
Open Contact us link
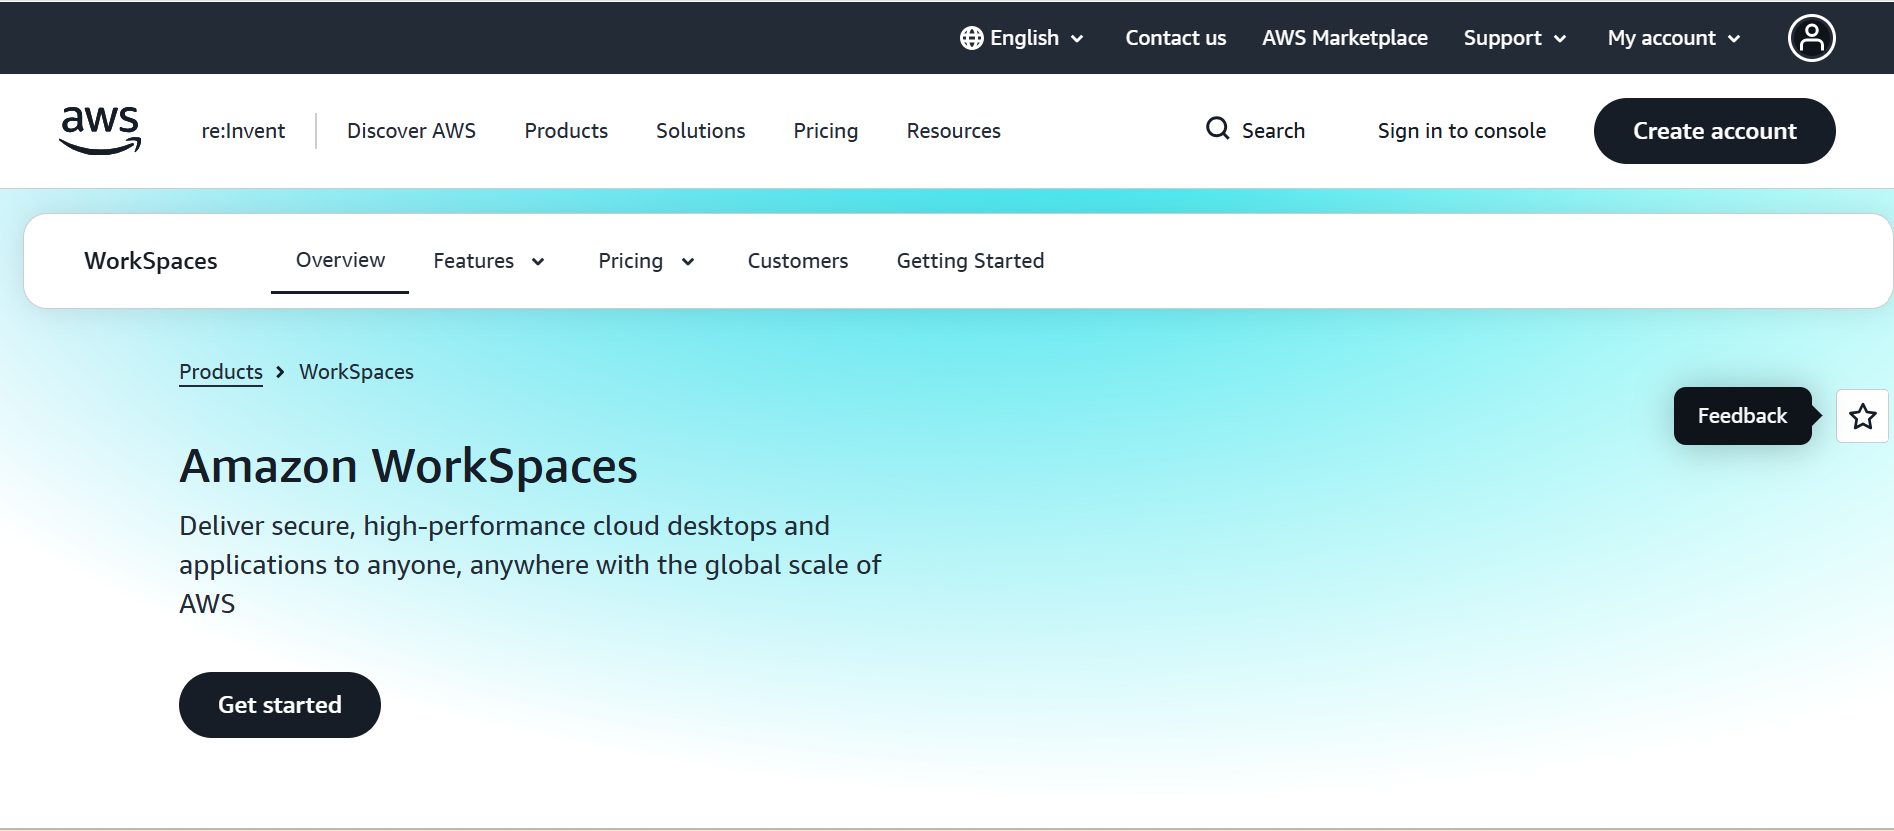click(x=1175, y=38)
